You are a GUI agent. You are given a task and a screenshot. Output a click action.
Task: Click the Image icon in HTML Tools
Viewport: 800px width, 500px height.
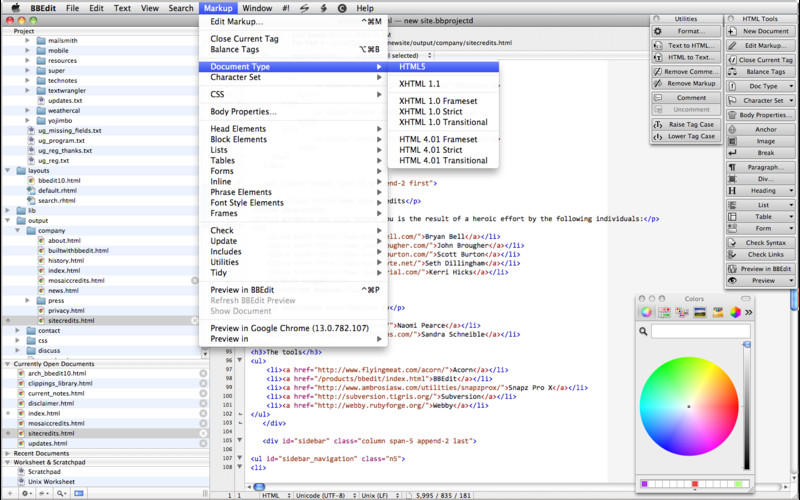coord(732,141)
